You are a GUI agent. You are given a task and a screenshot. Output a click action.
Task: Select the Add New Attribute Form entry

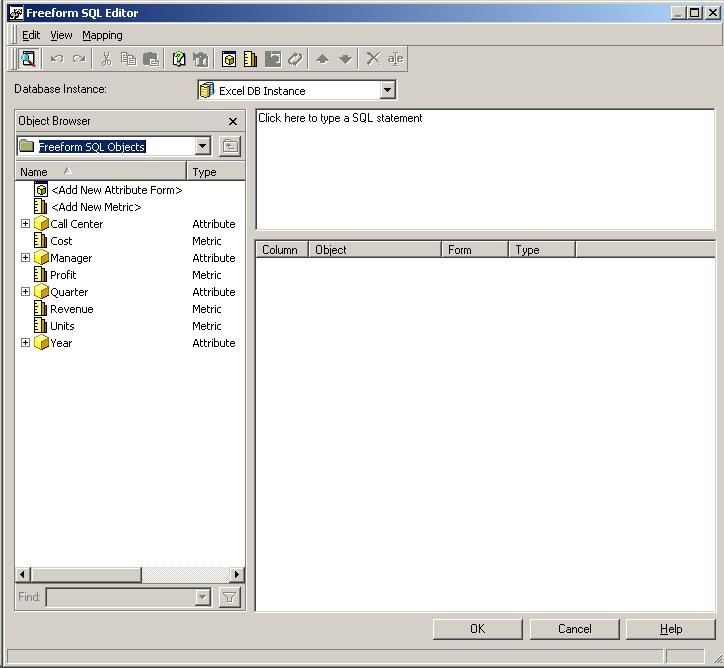pyautogui.click(x=116, y=190)
